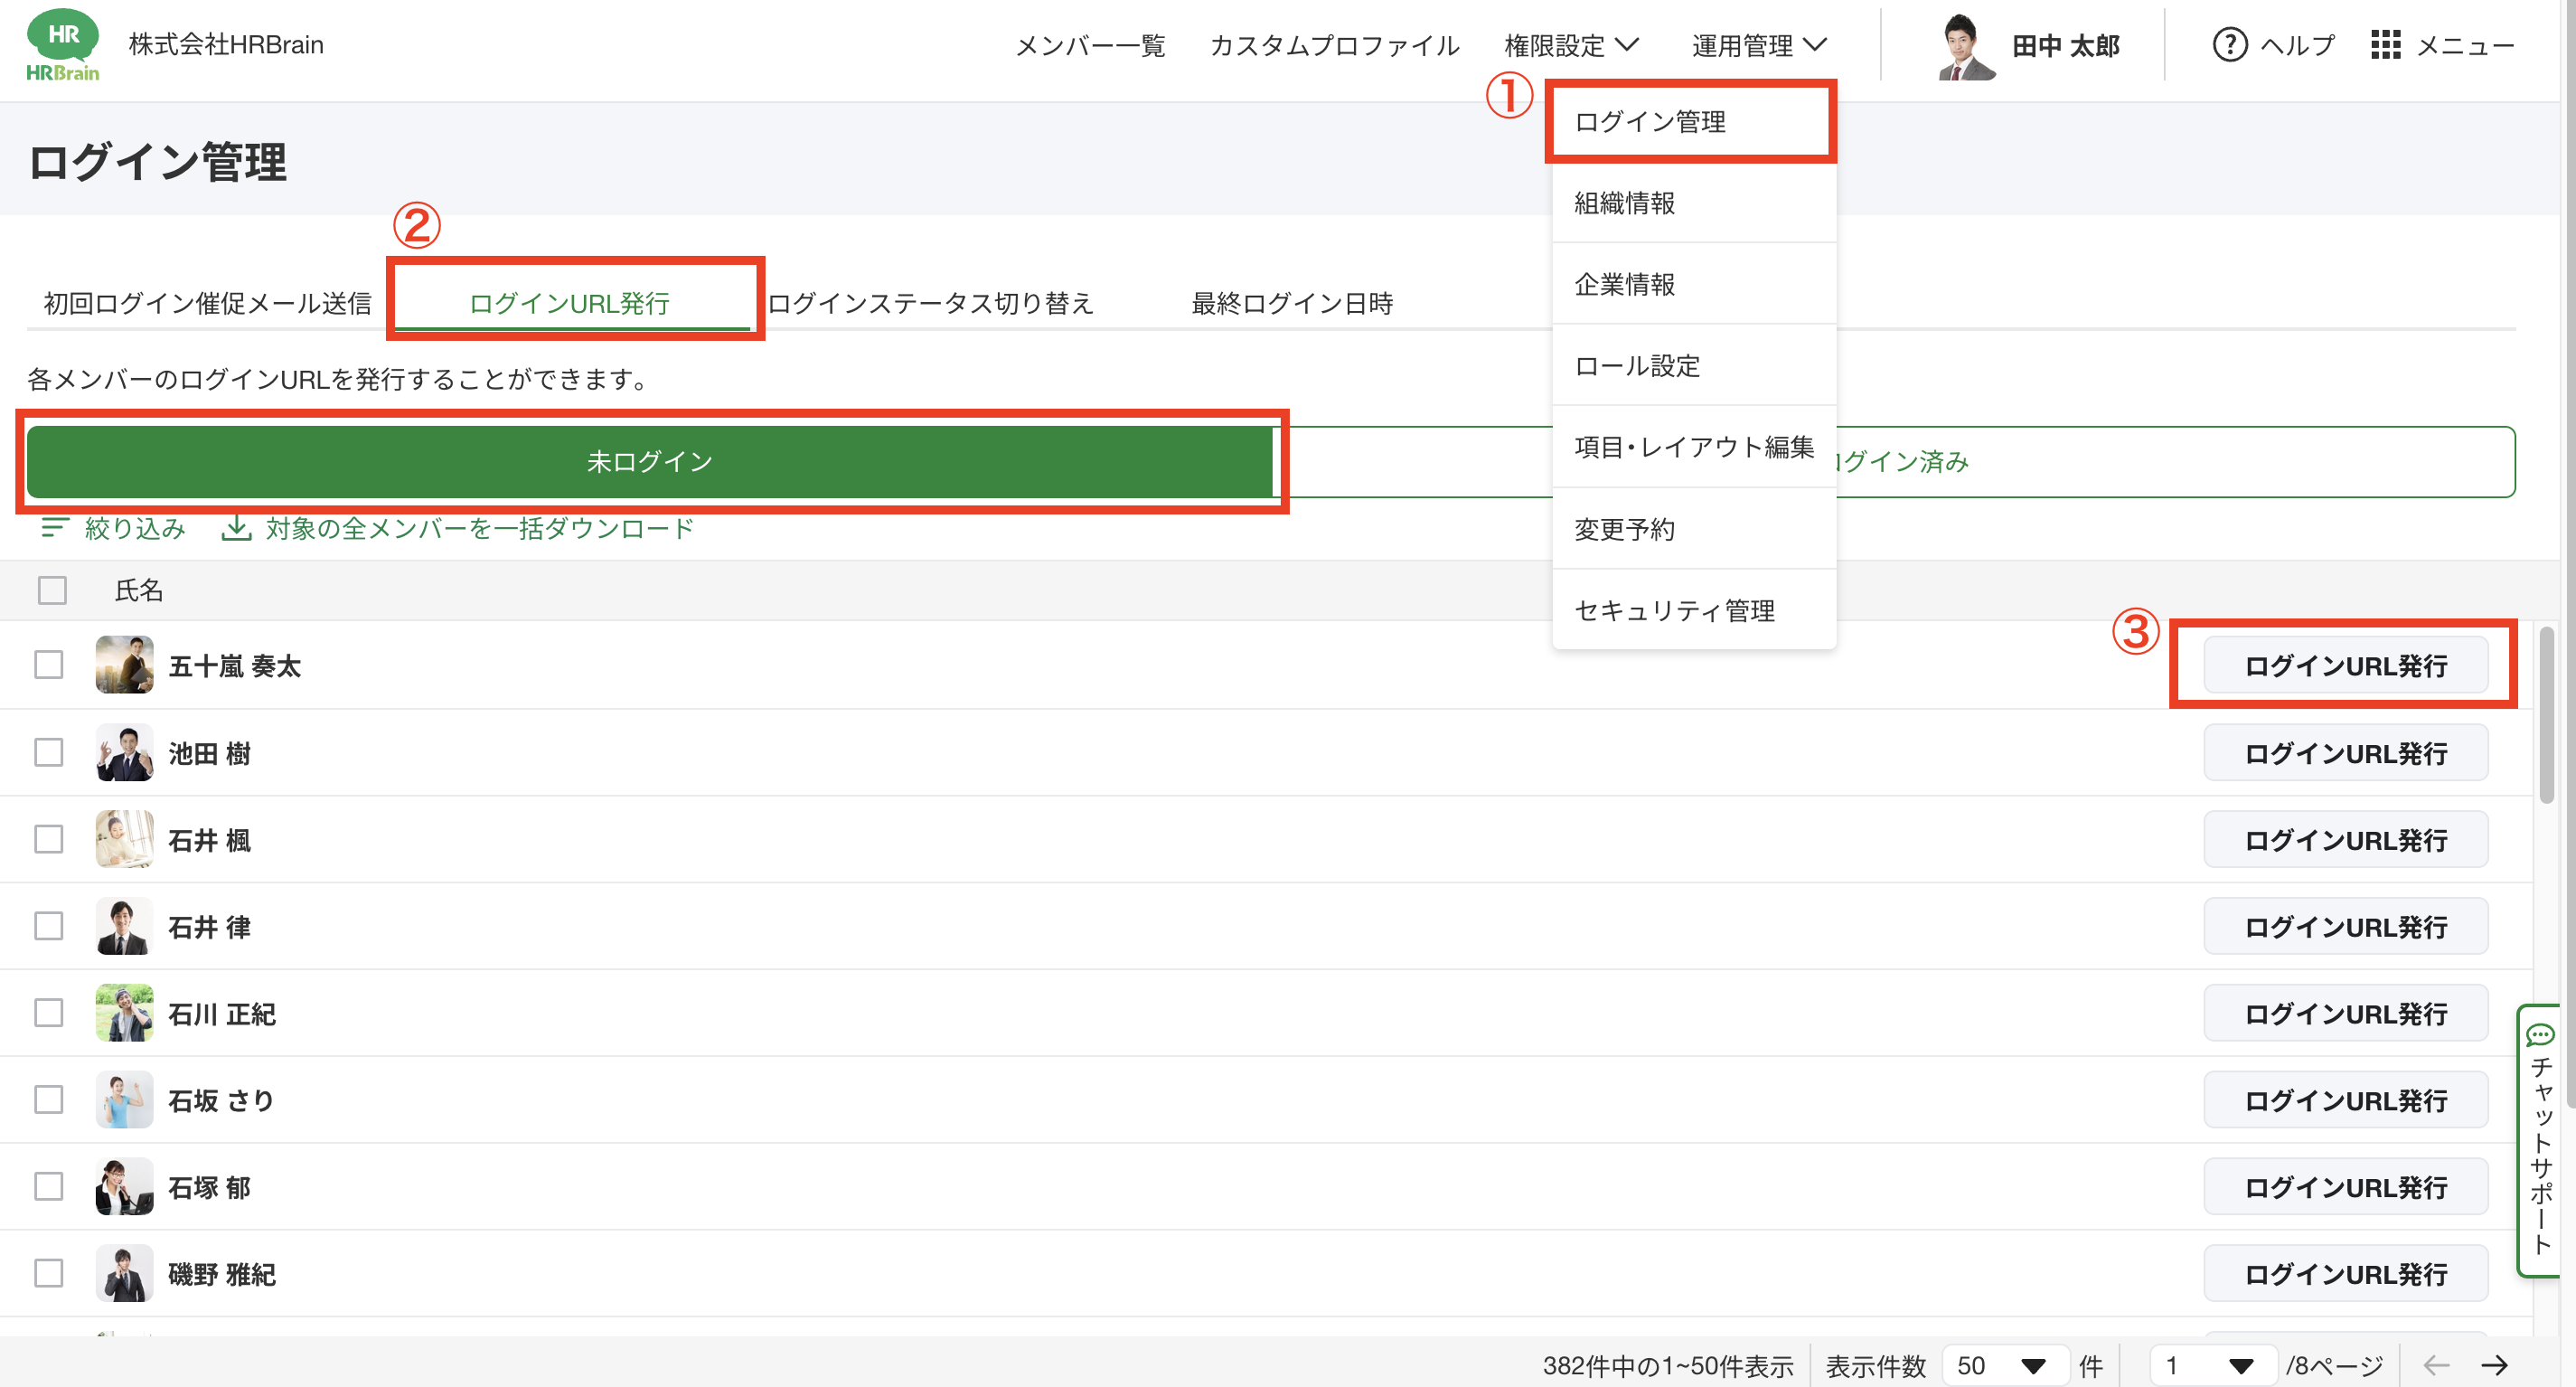
Task: Go to next page arrow
Action: [x=2495, y=1365]
